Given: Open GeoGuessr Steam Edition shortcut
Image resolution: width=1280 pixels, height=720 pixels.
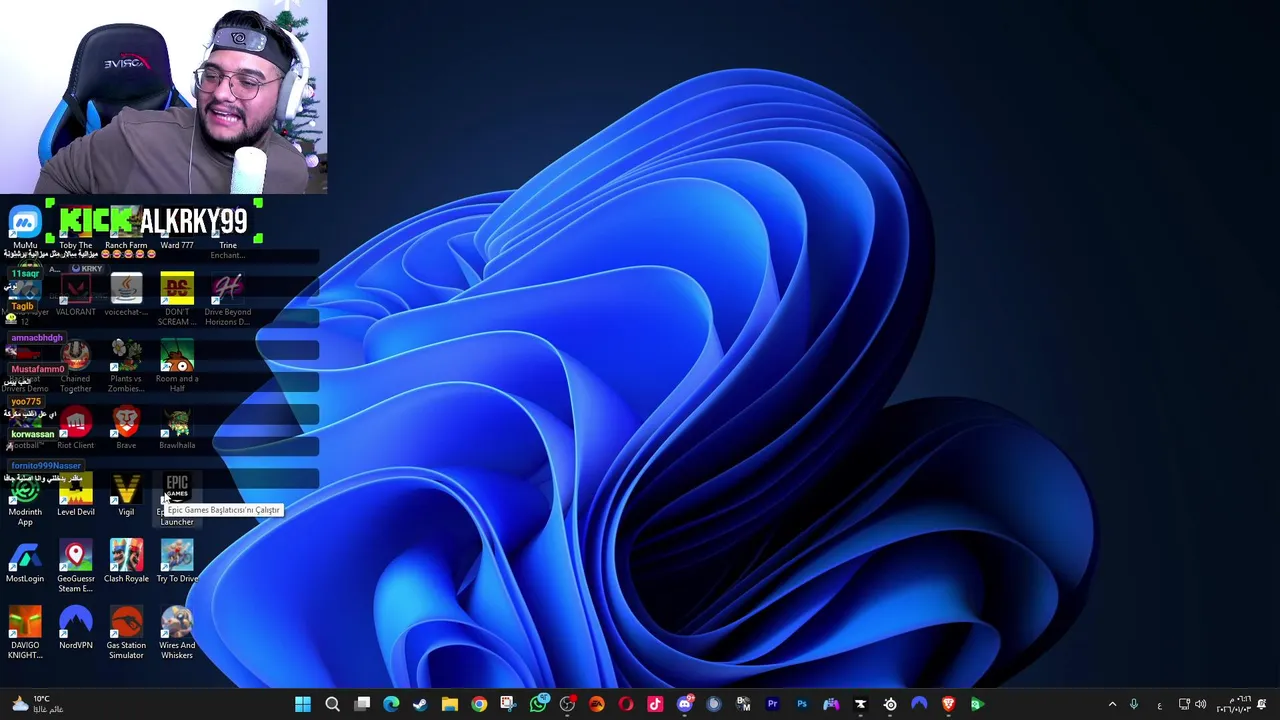Looking at the screenshot, I should (75, 567).
